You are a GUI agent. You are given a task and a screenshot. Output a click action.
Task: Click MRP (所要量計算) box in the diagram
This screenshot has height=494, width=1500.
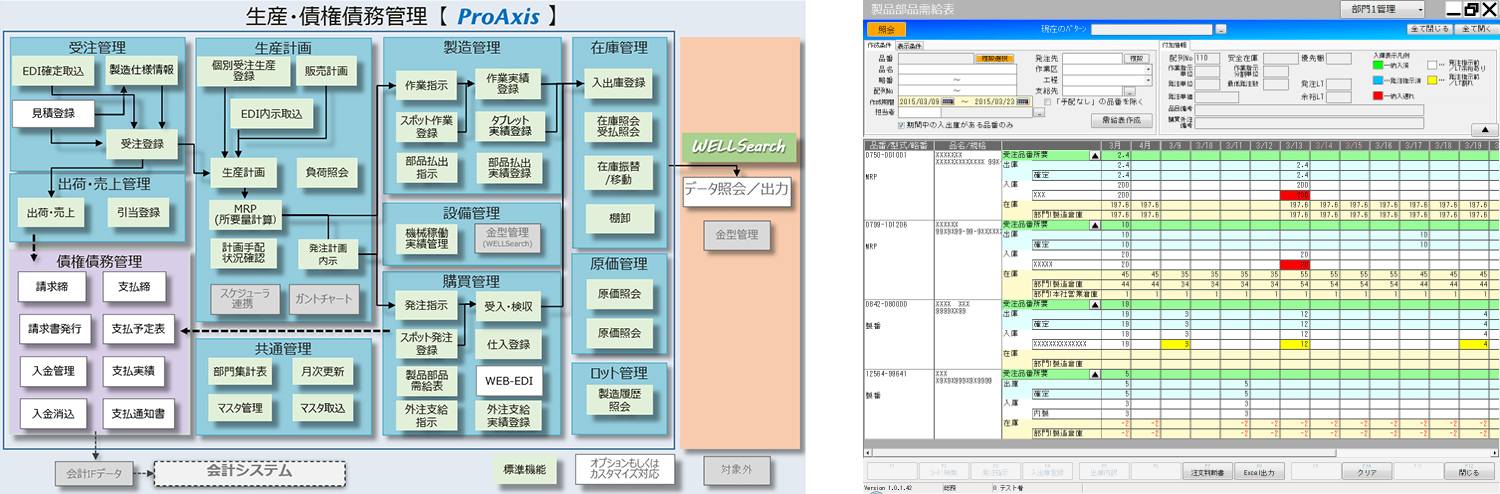[247, 214]
